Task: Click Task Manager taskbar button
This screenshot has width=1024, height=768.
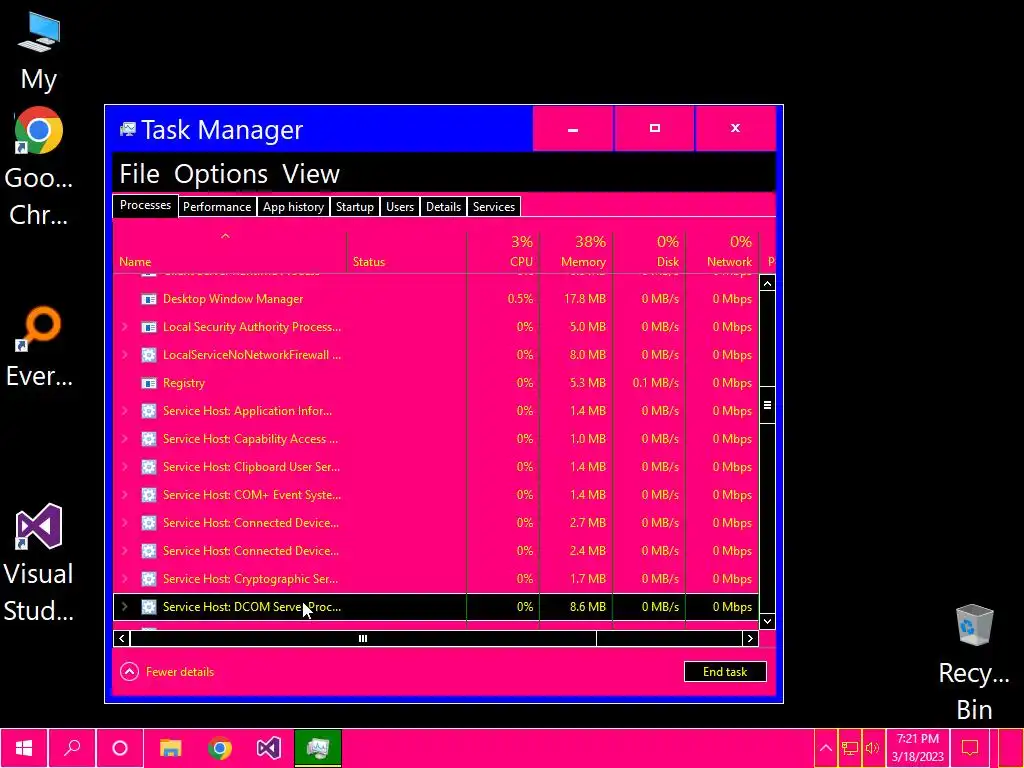Action: click(317, 748)
